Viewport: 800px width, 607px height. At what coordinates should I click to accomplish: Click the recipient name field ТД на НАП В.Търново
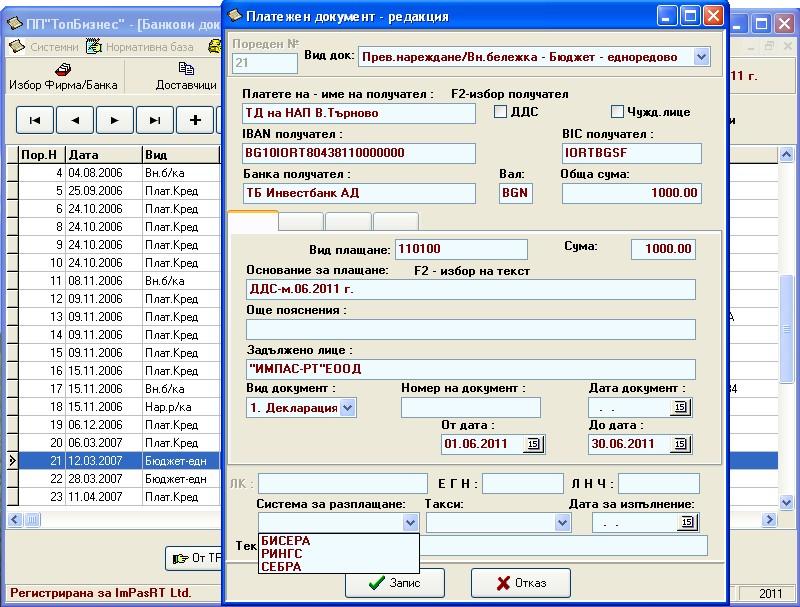click(359, 113)
